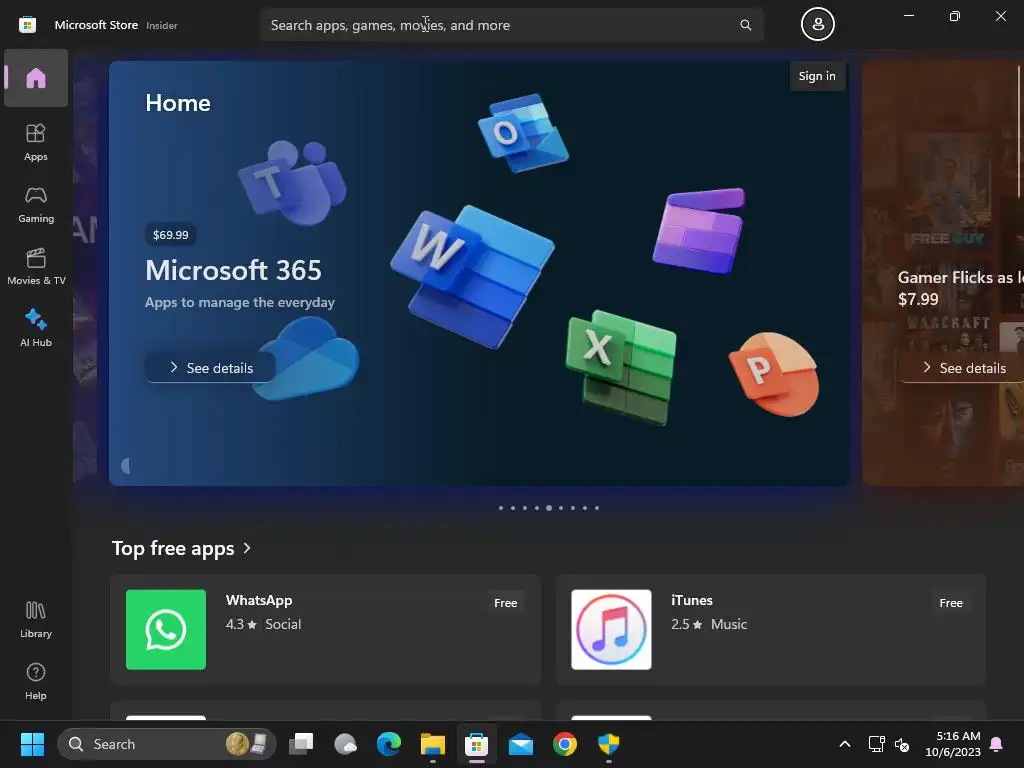Open the Help menu in sidebar
1024x768 pixels.
(36, 682)
